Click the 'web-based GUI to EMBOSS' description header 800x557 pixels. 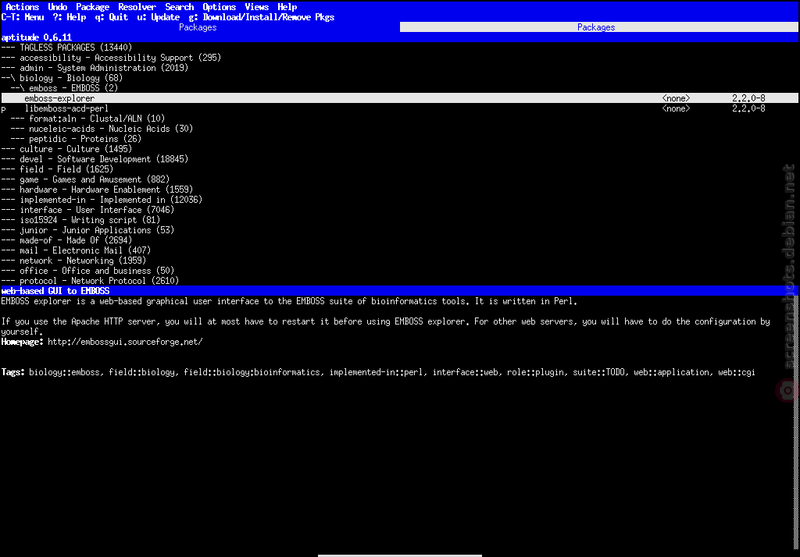[x=55, y=291]
